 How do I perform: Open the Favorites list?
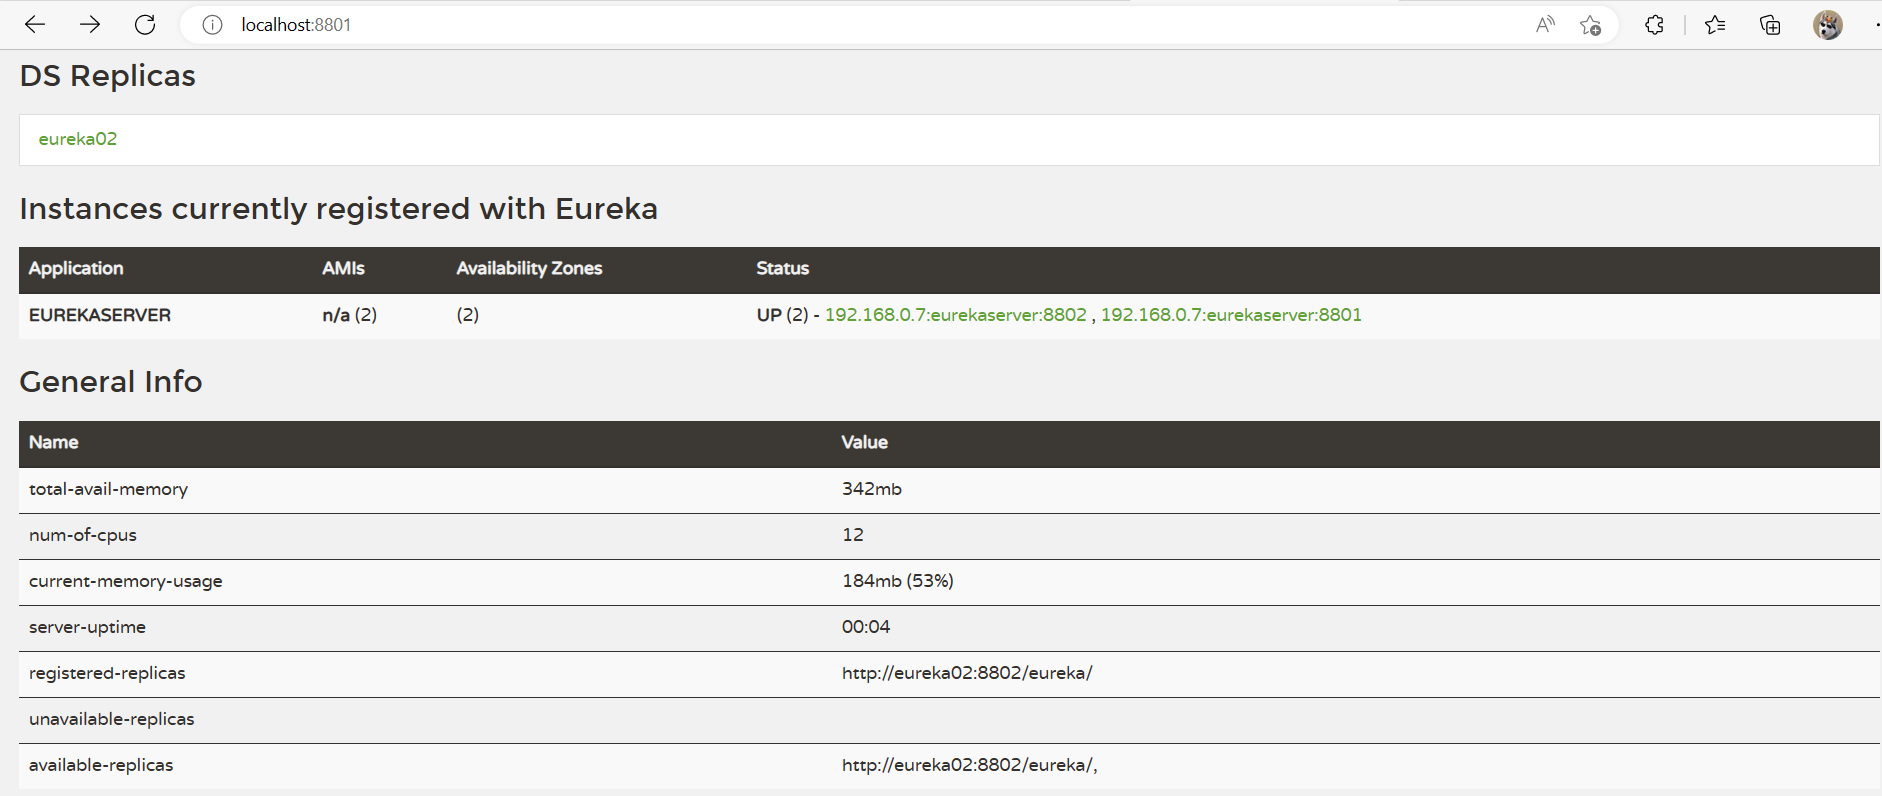tap(1715, 25)
